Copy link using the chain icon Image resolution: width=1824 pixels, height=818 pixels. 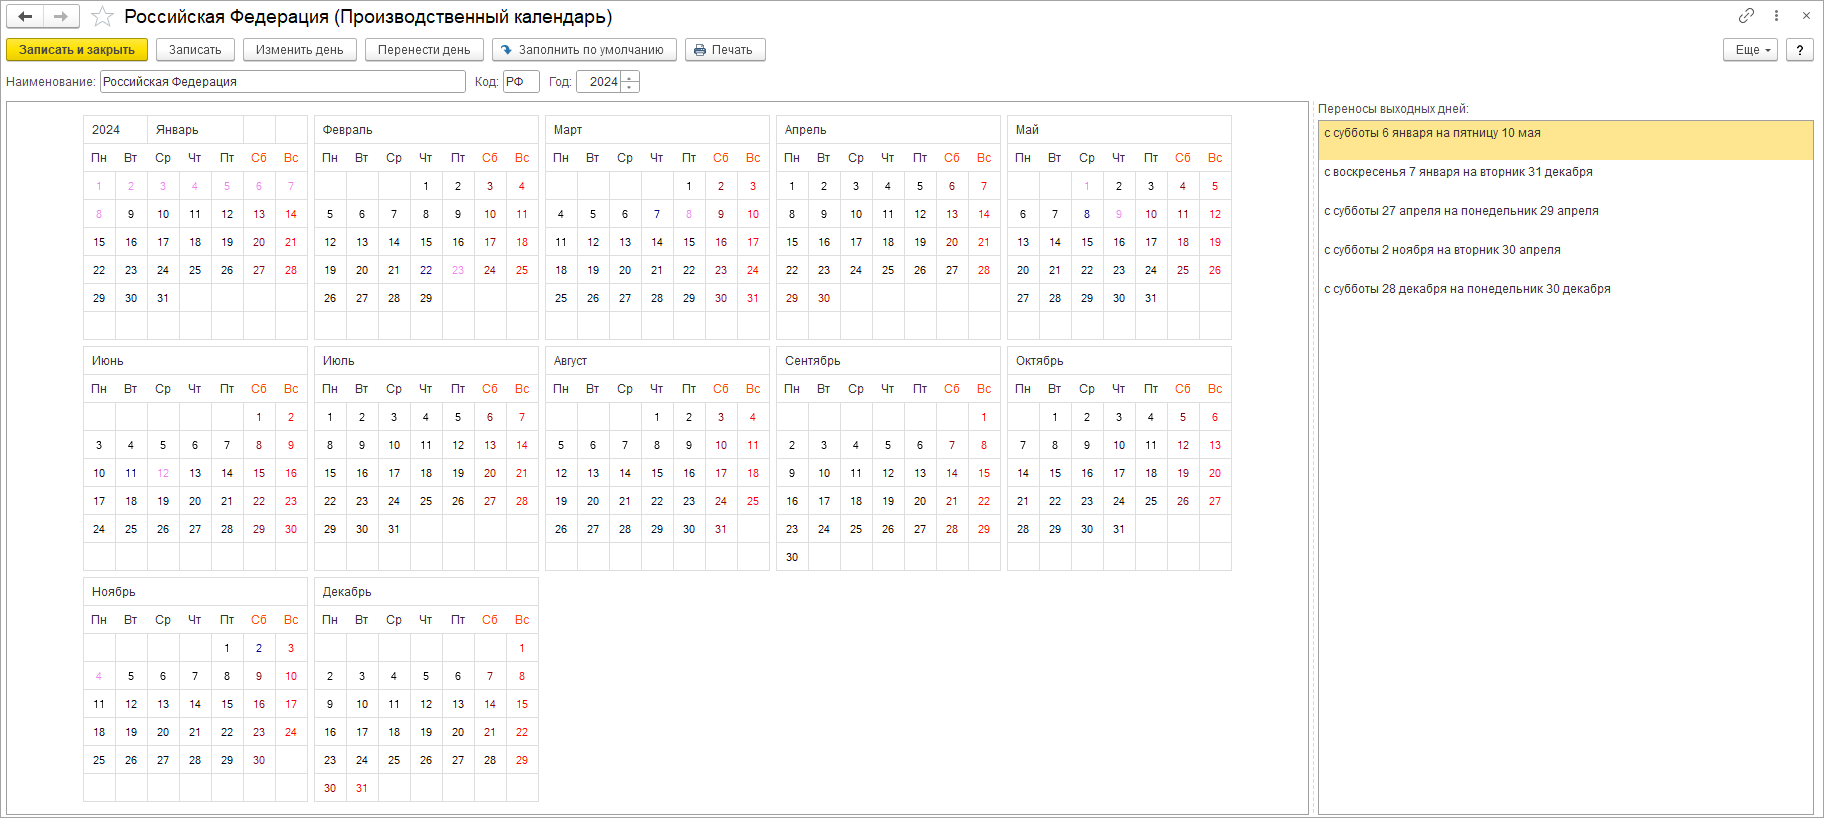click(x=1746, y=15)
